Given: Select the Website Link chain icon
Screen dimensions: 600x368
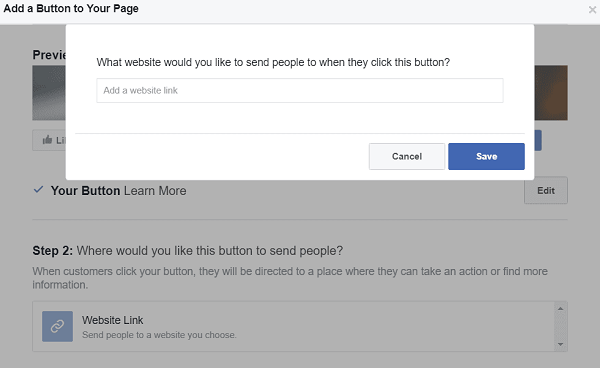Looking at the screenshot, I should coord(57,326).
